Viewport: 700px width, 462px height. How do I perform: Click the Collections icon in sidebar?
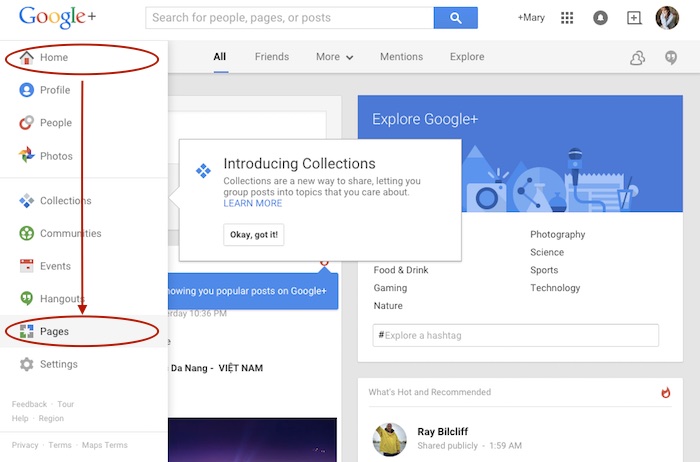(x=26, y=200)
